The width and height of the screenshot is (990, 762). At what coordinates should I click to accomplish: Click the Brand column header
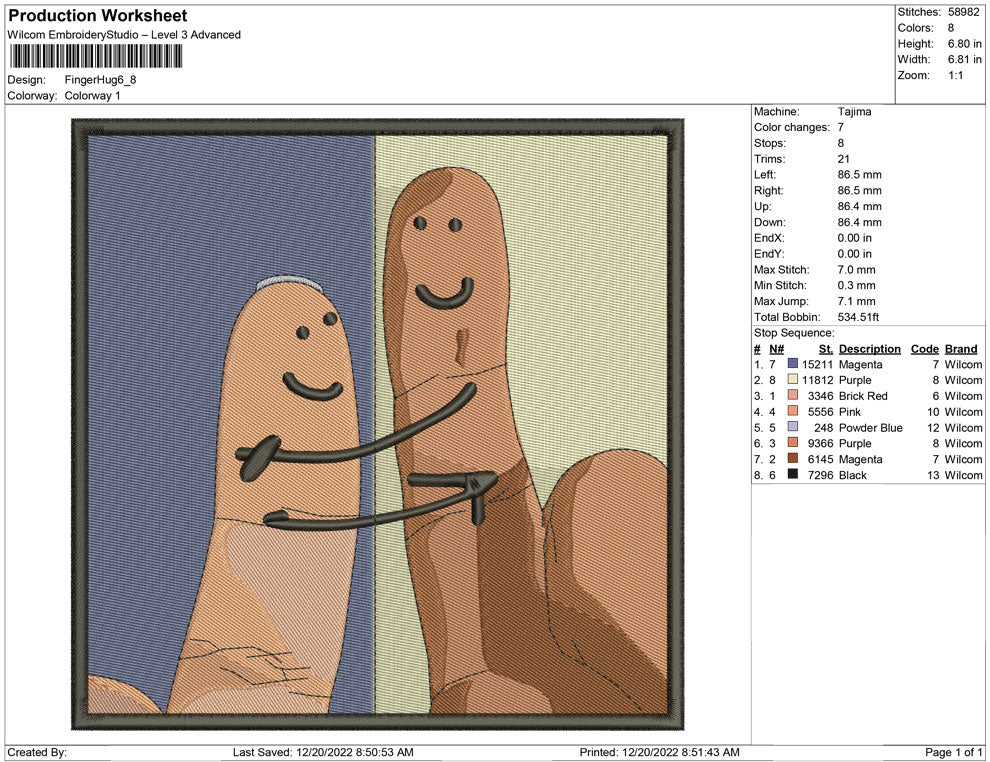(x=960, y=348)
